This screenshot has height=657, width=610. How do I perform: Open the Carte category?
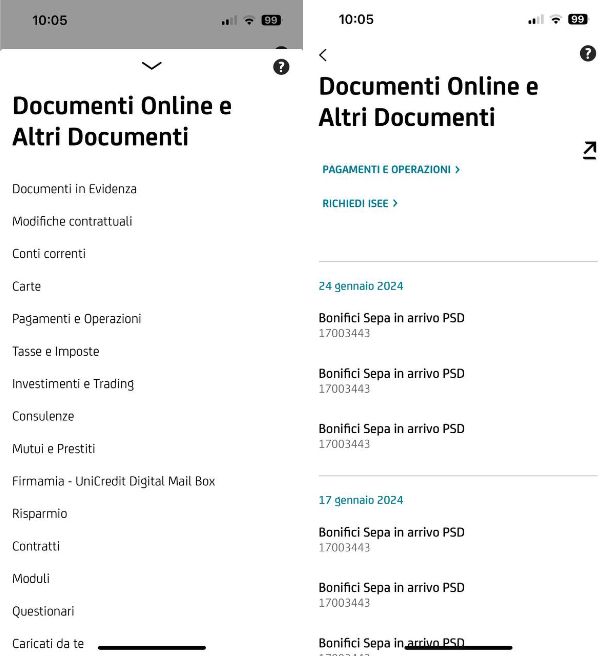[x=27, y=286]
